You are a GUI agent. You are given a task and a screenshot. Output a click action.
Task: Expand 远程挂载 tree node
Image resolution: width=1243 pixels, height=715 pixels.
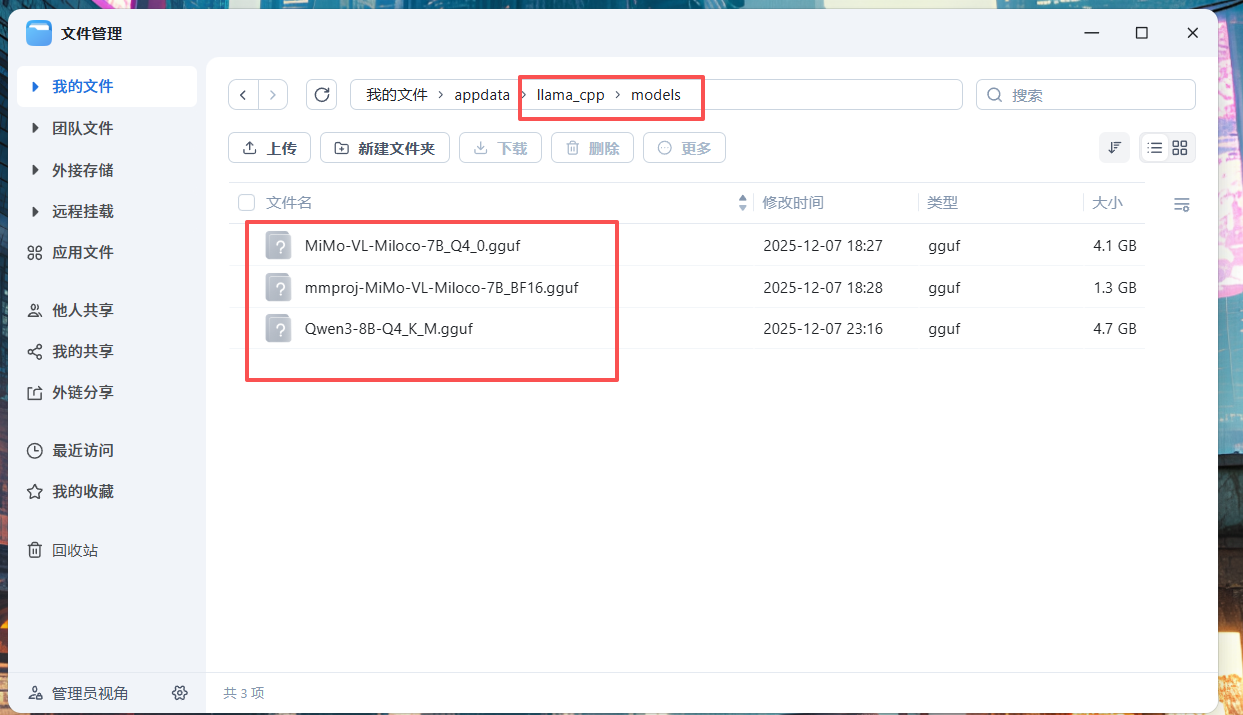36,211
